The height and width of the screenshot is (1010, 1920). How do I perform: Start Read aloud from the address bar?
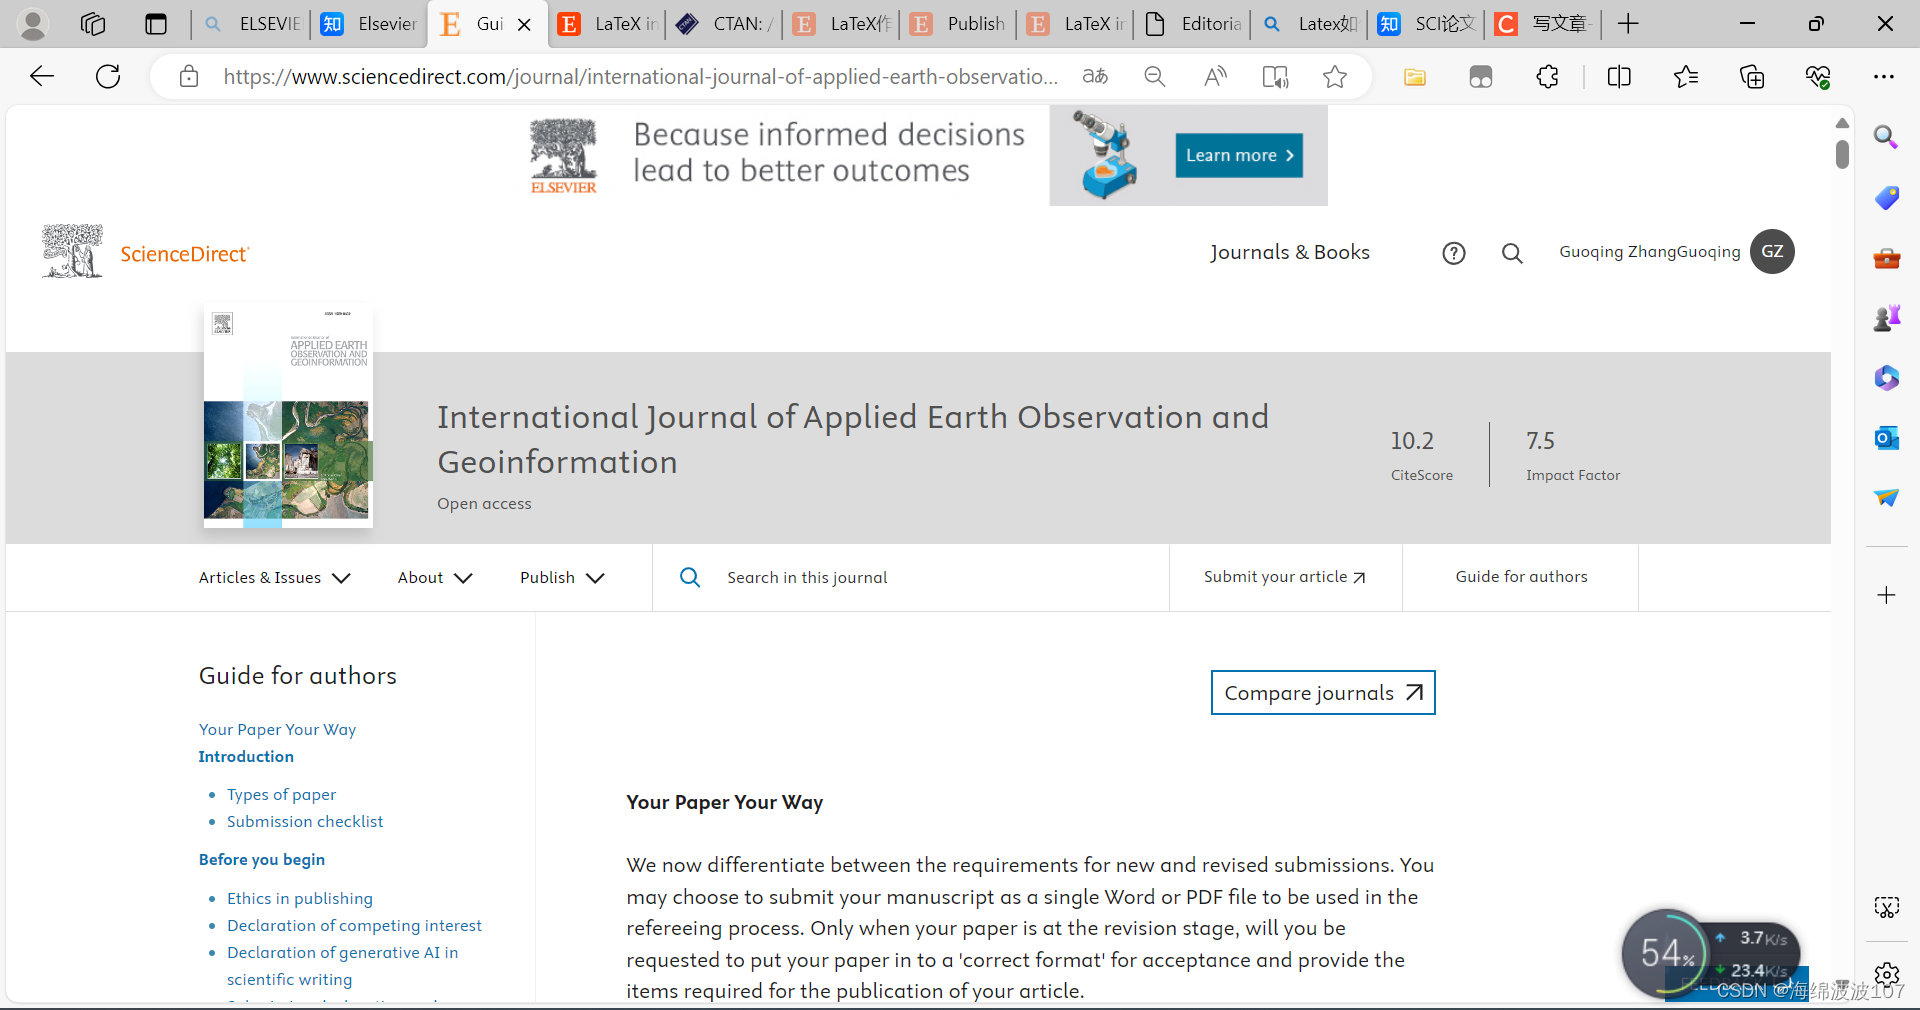pos(1216,76)
